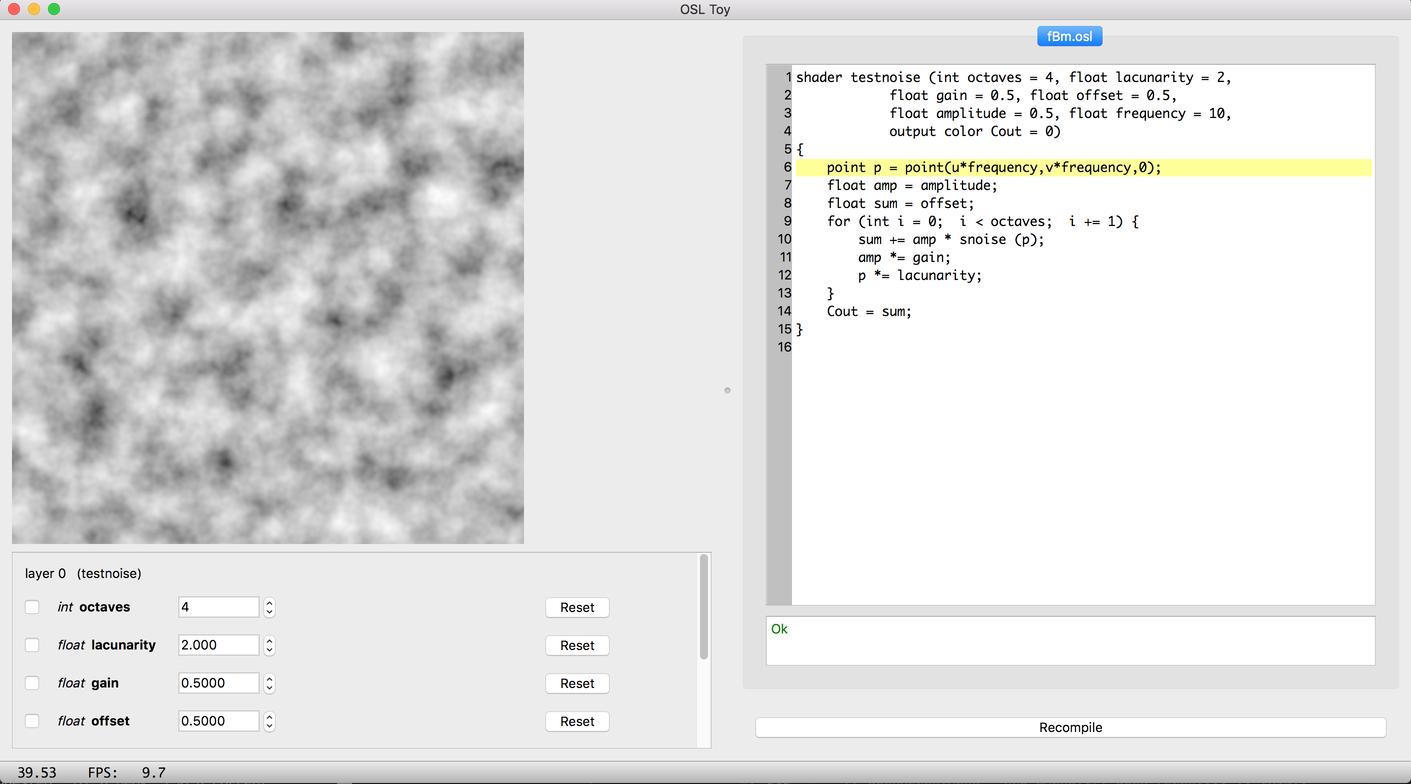Click the 'Cout = sum;' code line

(x=869, y=311)
